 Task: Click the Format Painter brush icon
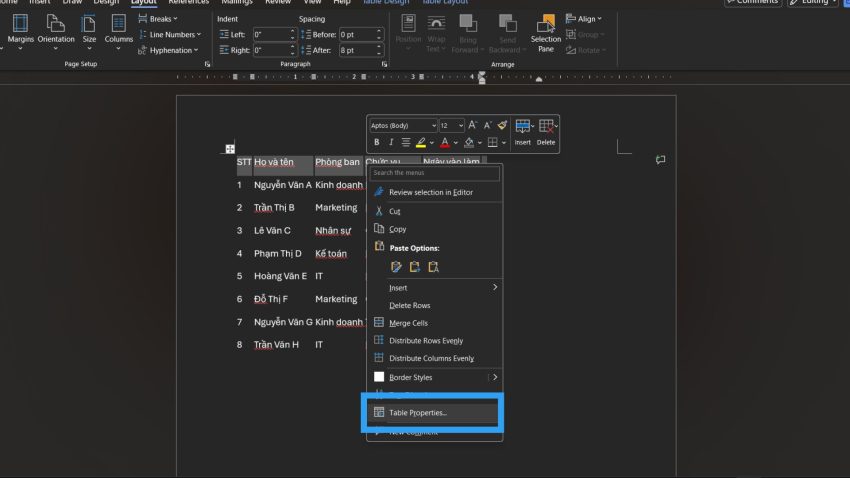tap(503, 125)
